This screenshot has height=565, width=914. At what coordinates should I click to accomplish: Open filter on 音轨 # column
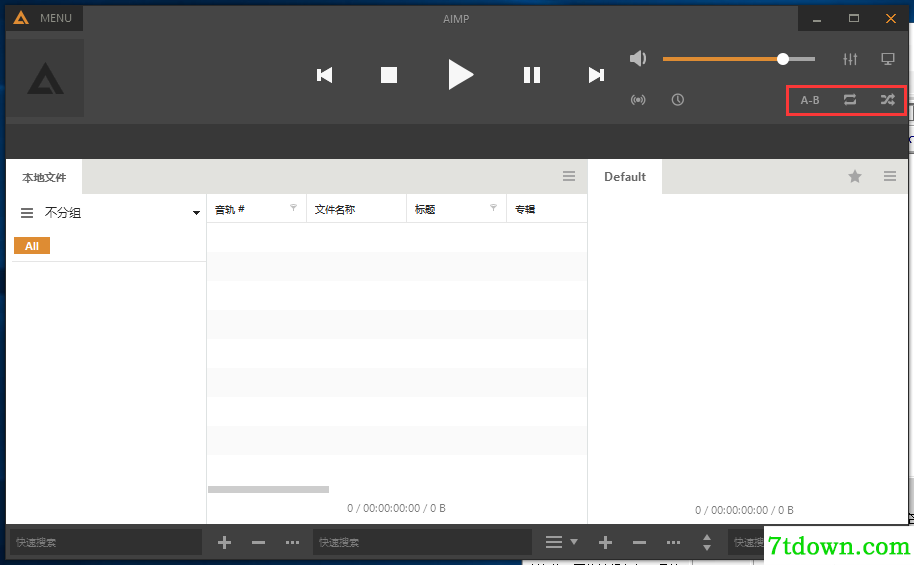(293, 208)
